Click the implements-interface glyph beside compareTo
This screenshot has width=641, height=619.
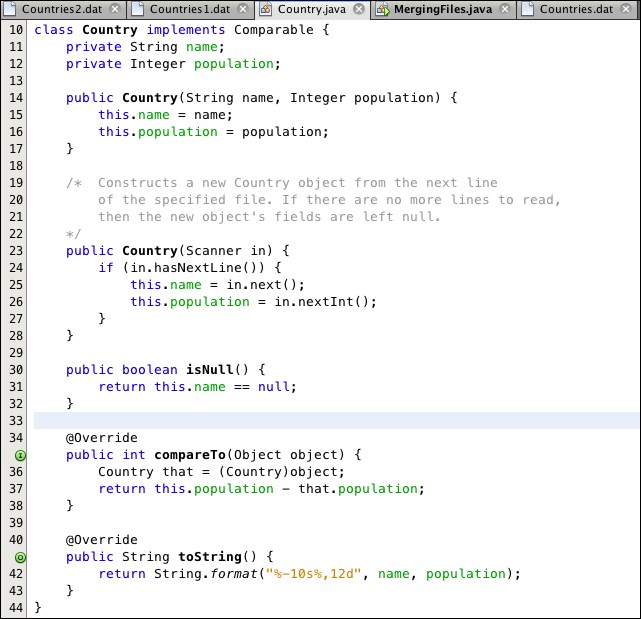coord(21,455)
